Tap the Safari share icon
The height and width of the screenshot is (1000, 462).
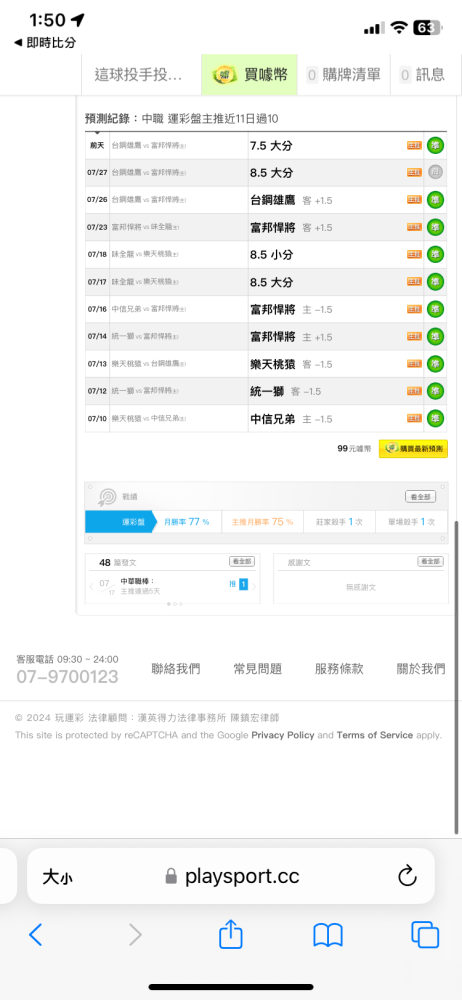click(x=231, y=935)
